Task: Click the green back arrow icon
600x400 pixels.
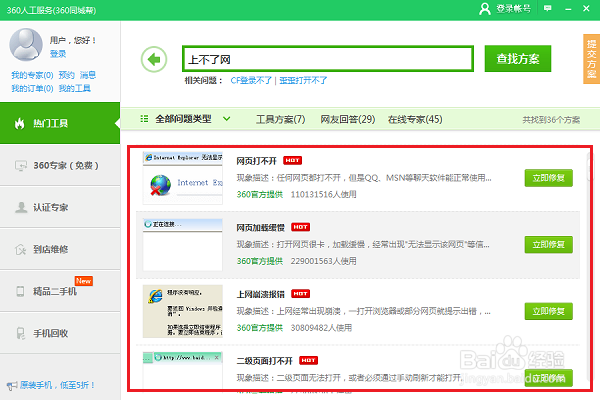Action: click(154, 59)
